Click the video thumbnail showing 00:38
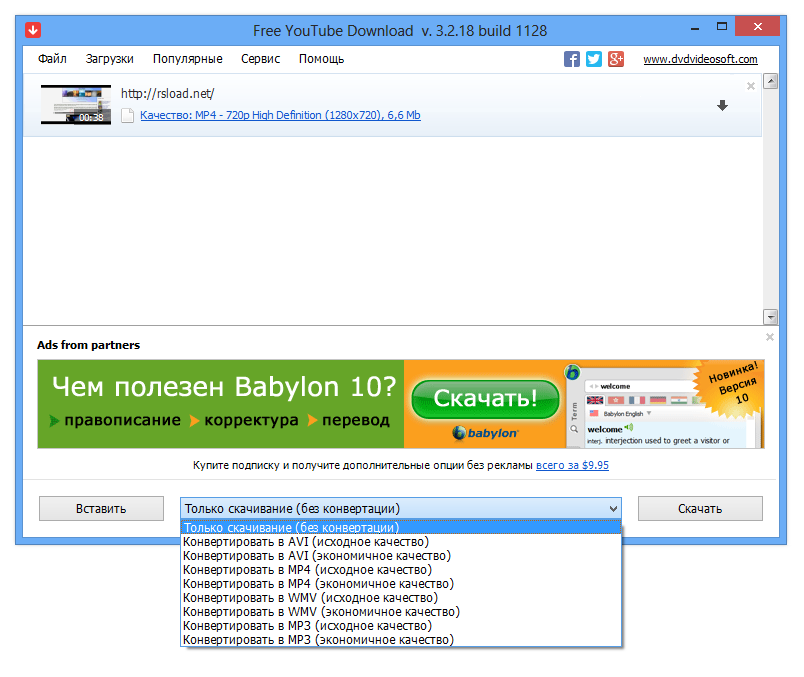The width and height of the screenshot is (804, 677). tap(76, 105)
